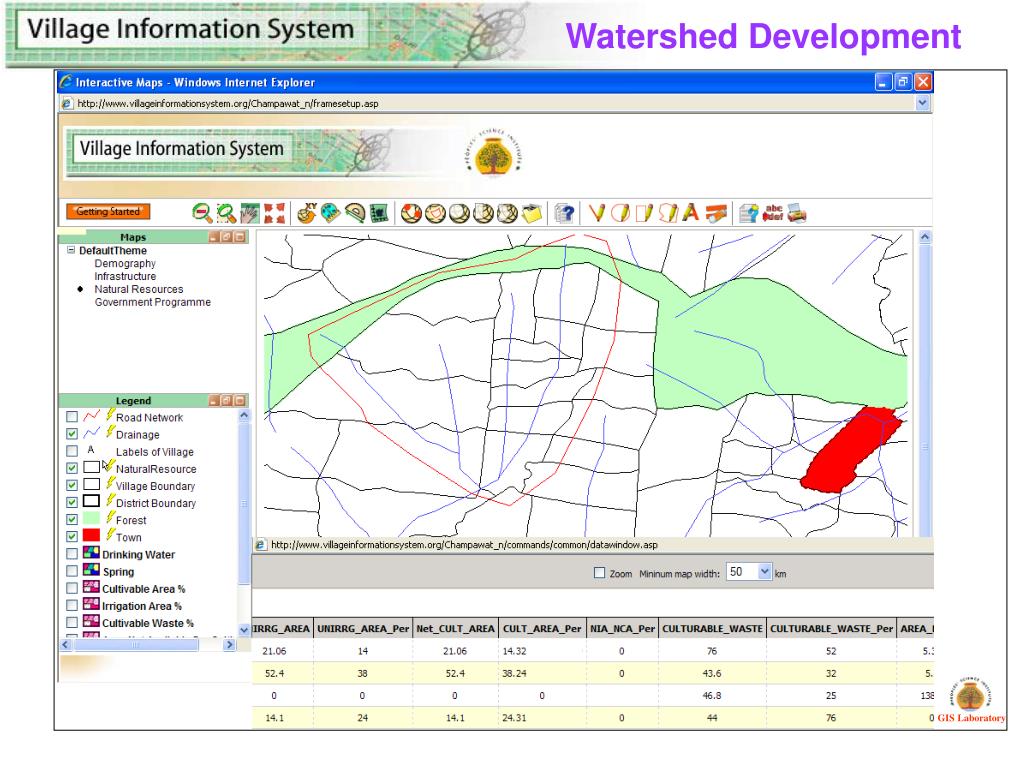The width and height of the screenshot is (1024, 768).
Task: Select the text annotation letter A tool
Action: 690,213
